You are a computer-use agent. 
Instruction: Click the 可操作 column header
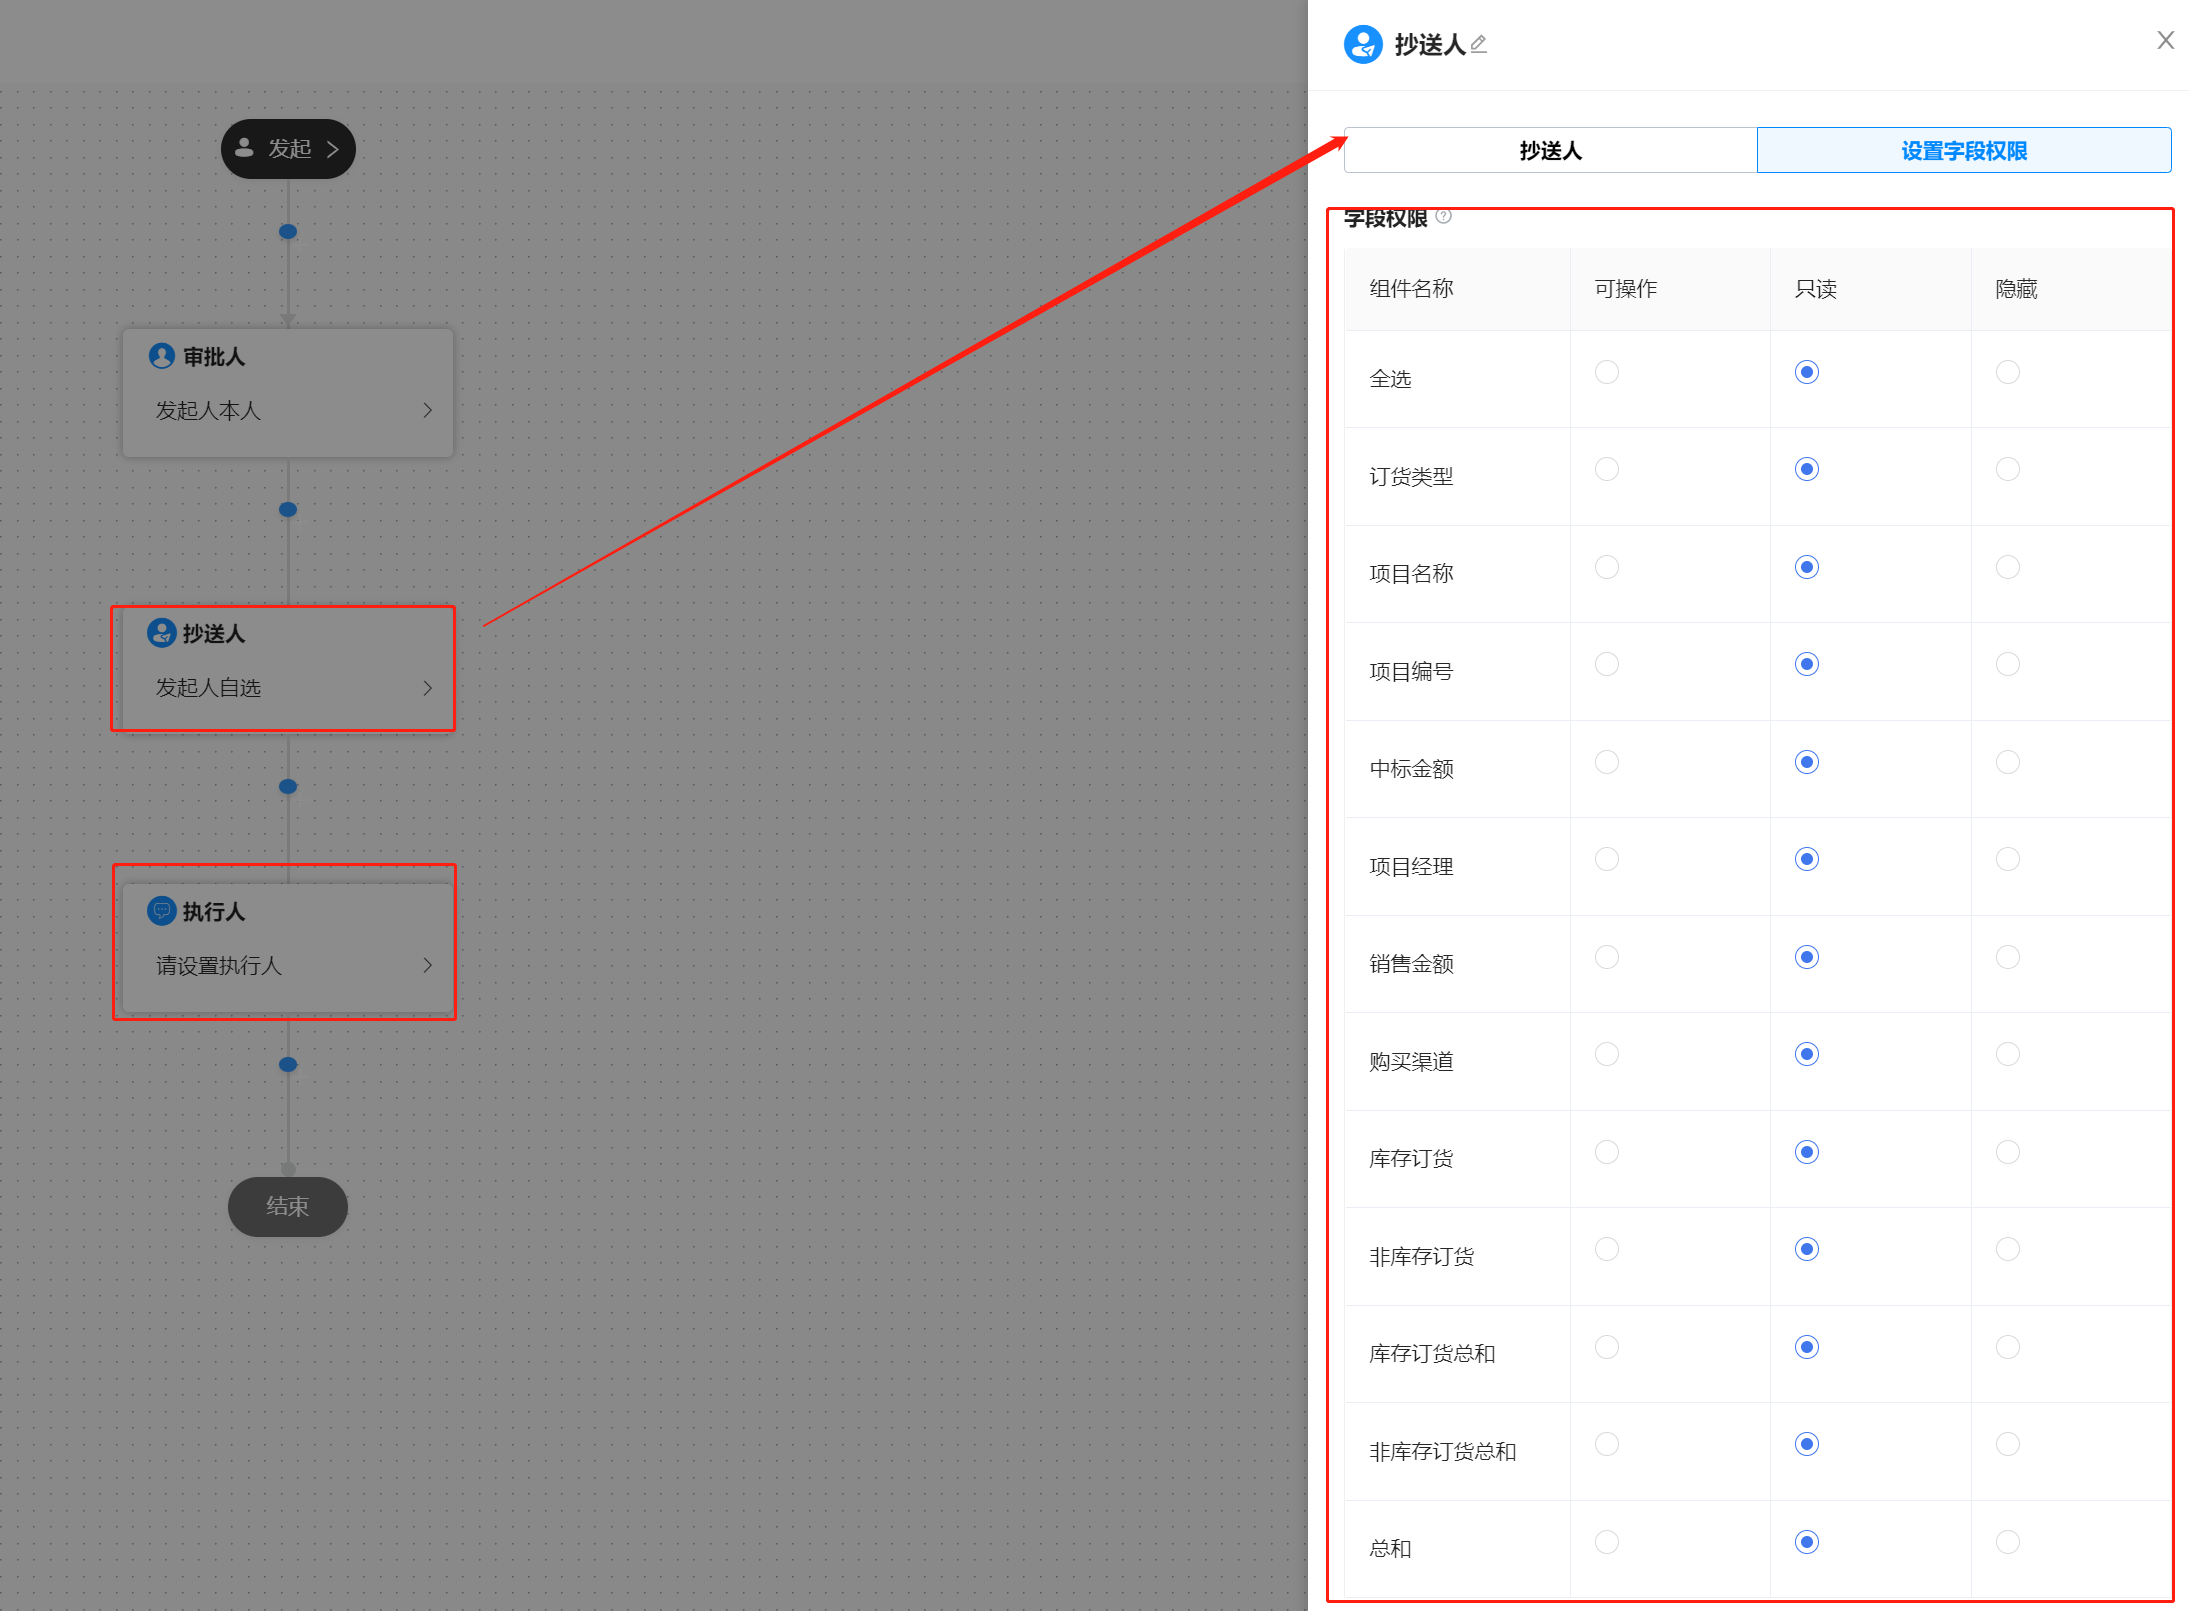tap(1626, 289)
